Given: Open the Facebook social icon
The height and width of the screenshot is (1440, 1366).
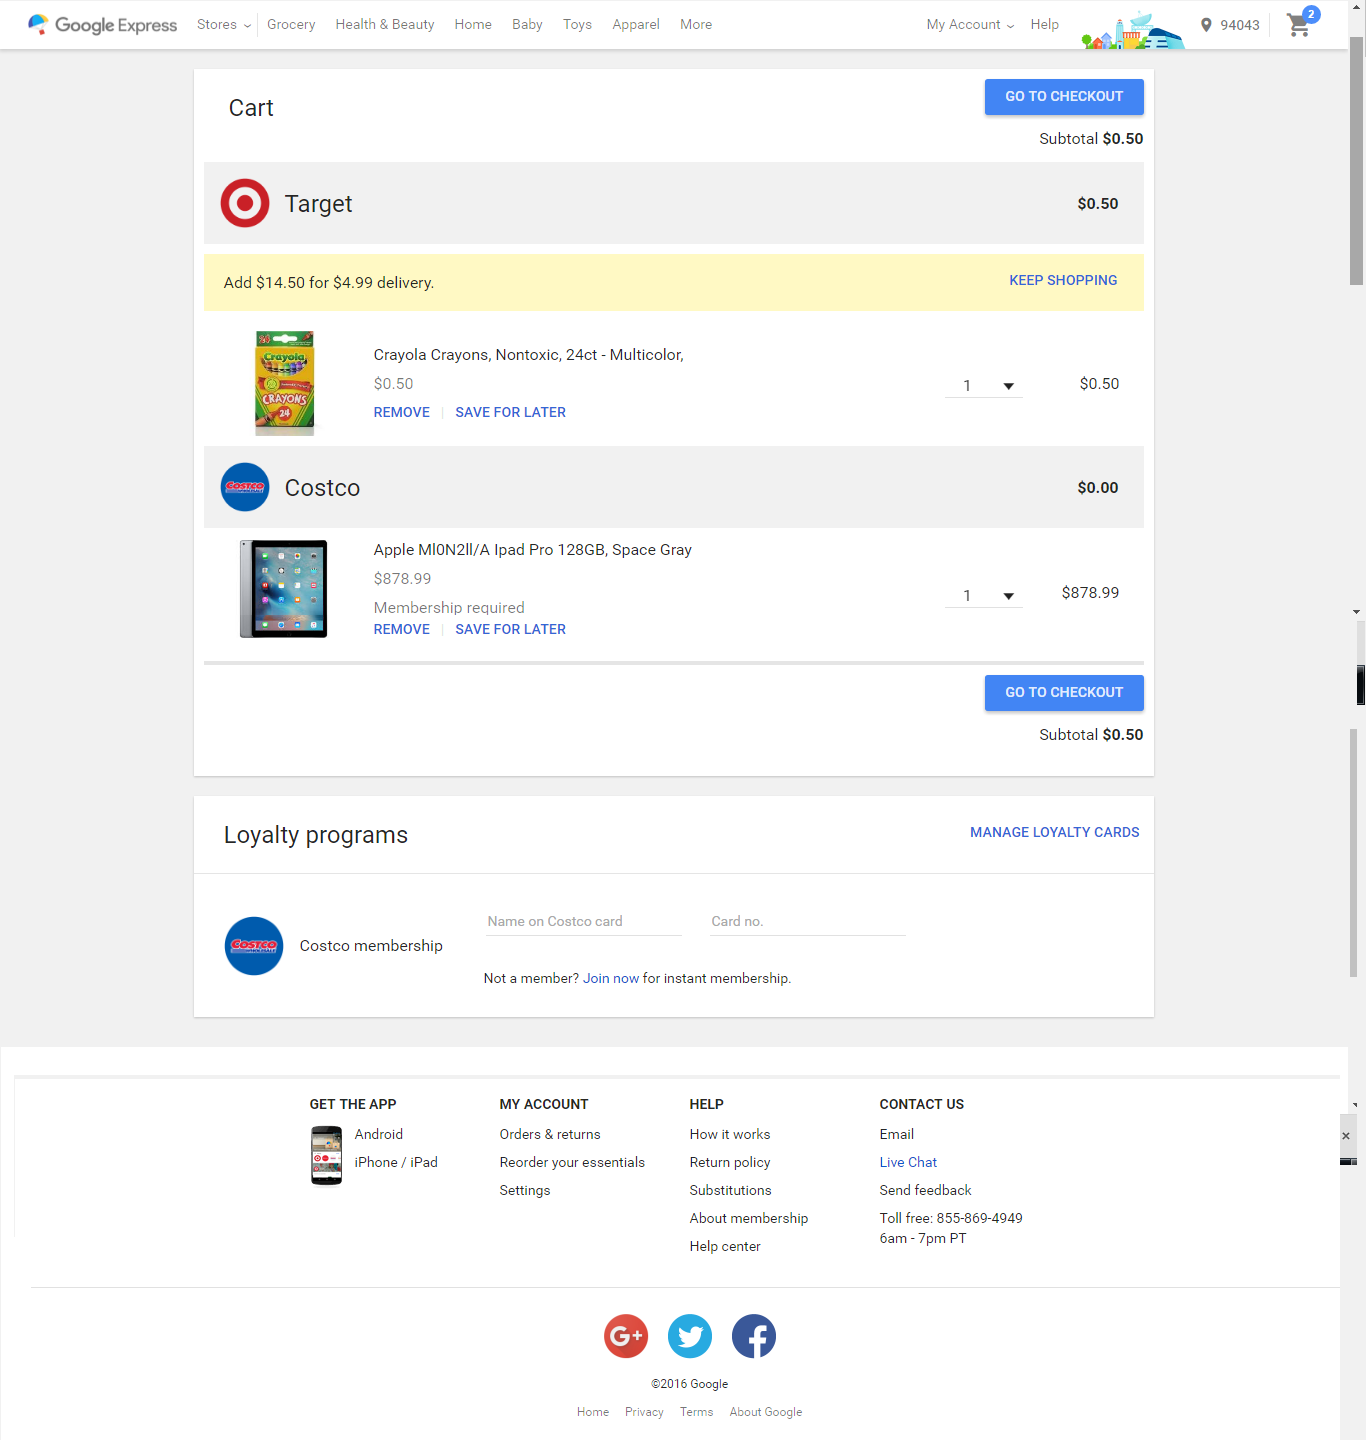Looking at the screenshot, I should (x=754, y=1336).
